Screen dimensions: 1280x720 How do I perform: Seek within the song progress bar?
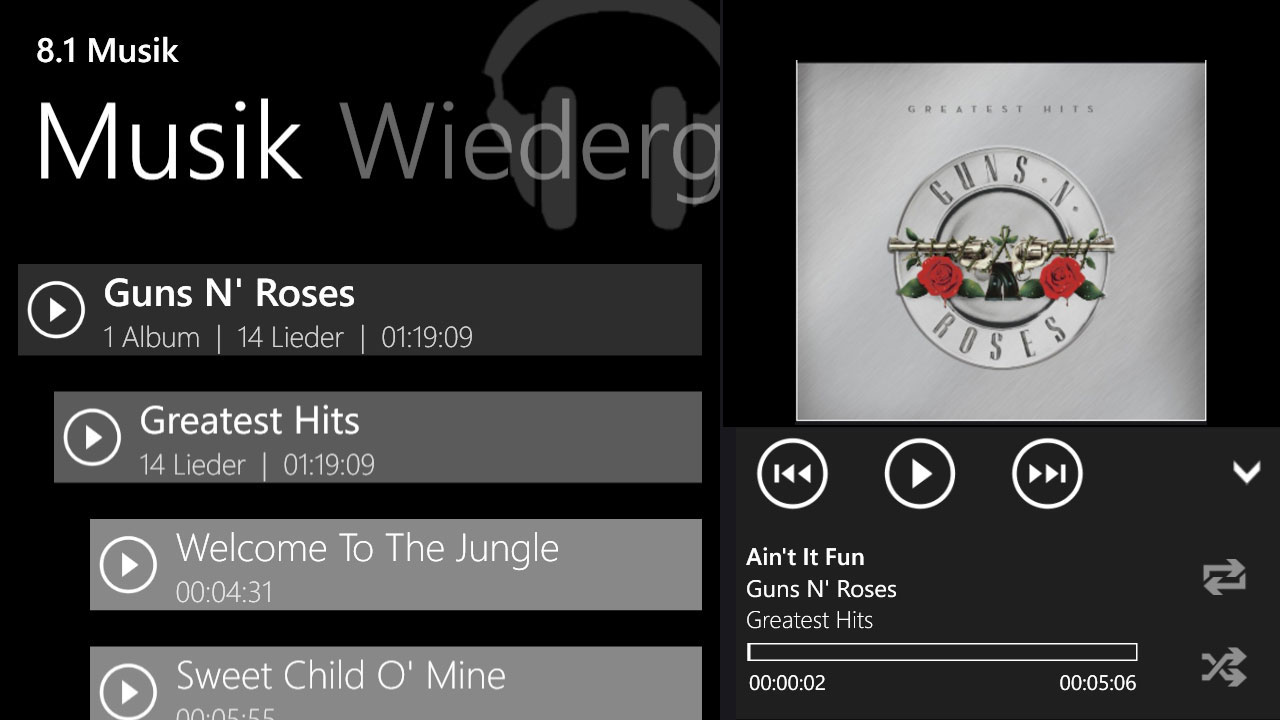point(942,652)
